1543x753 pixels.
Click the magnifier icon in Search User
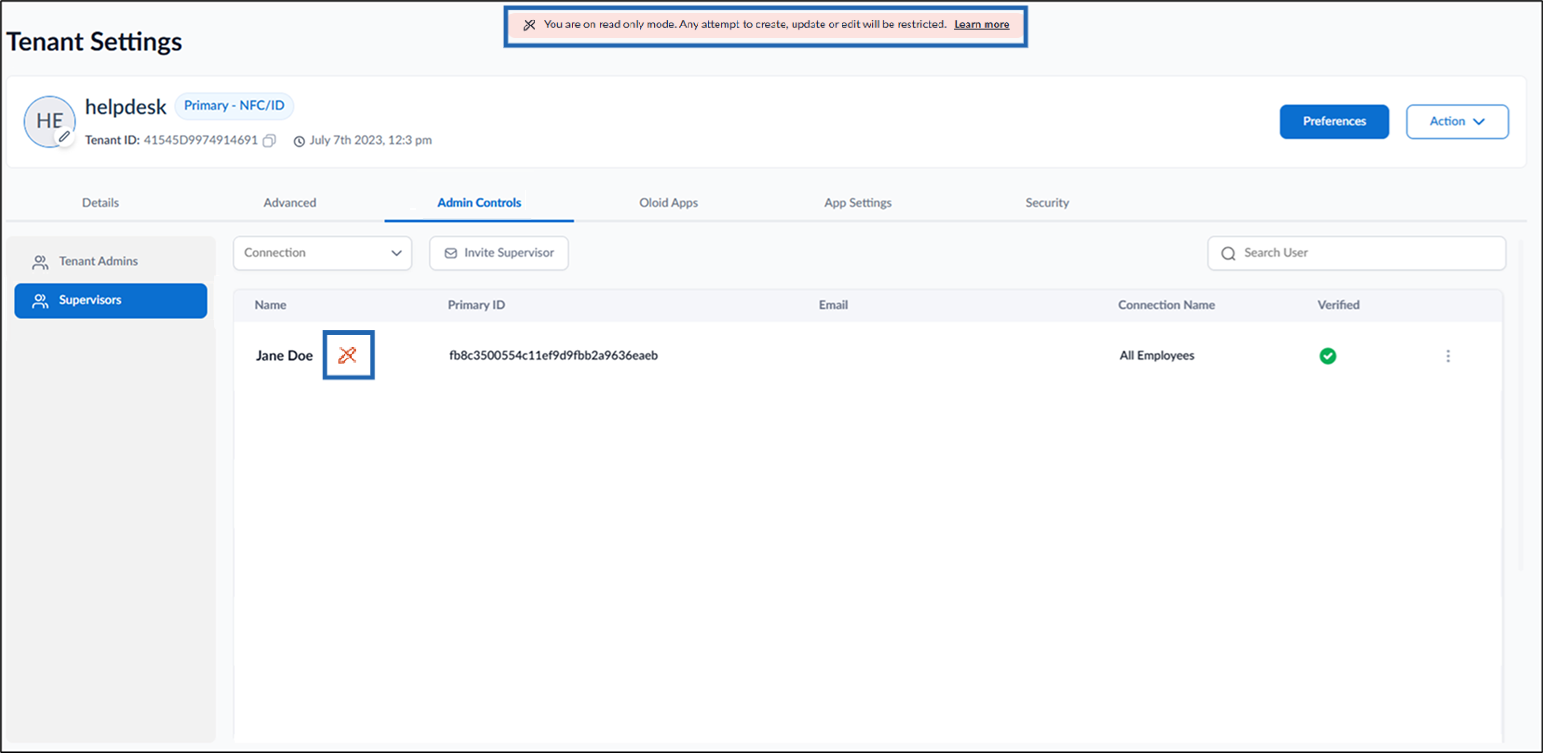point(1228,253)
